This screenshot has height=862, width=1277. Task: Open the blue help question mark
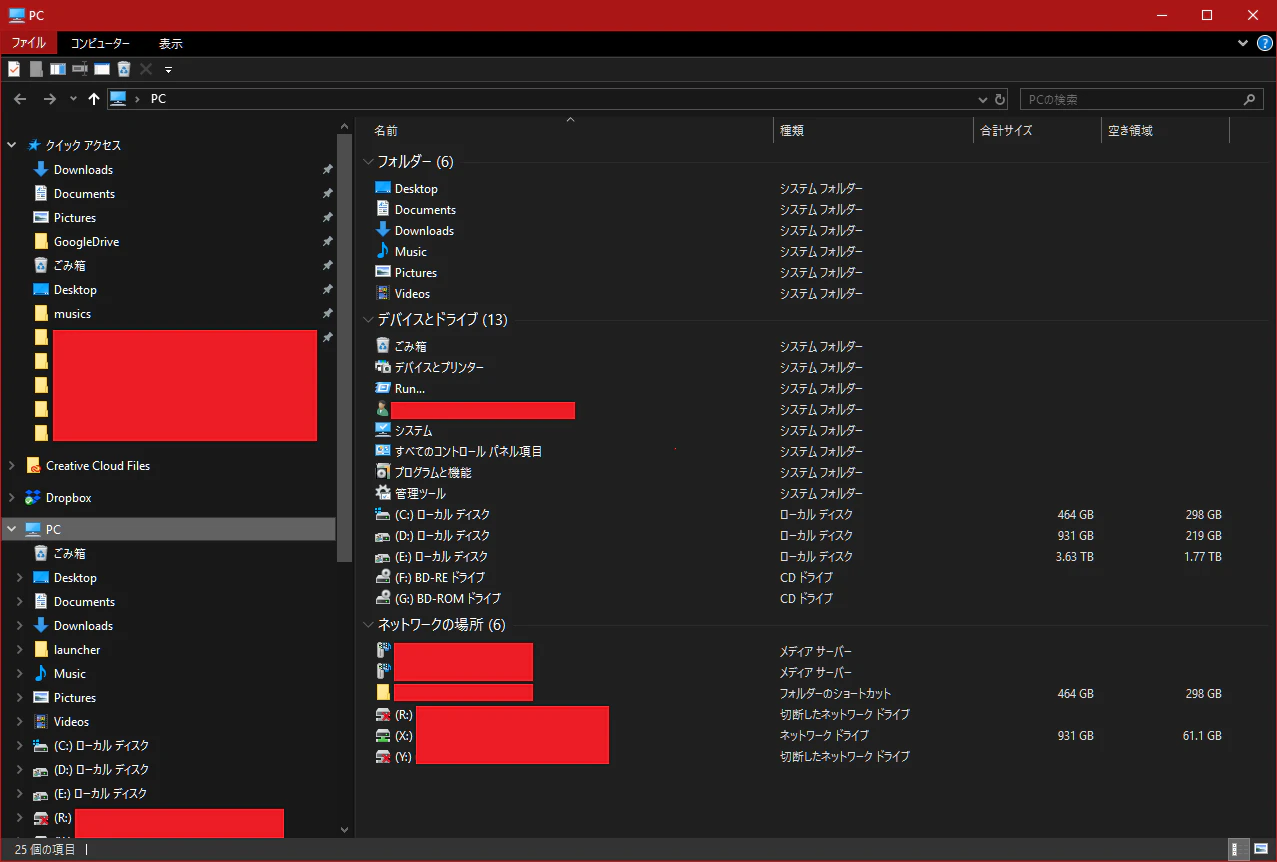pos(1264,43)
